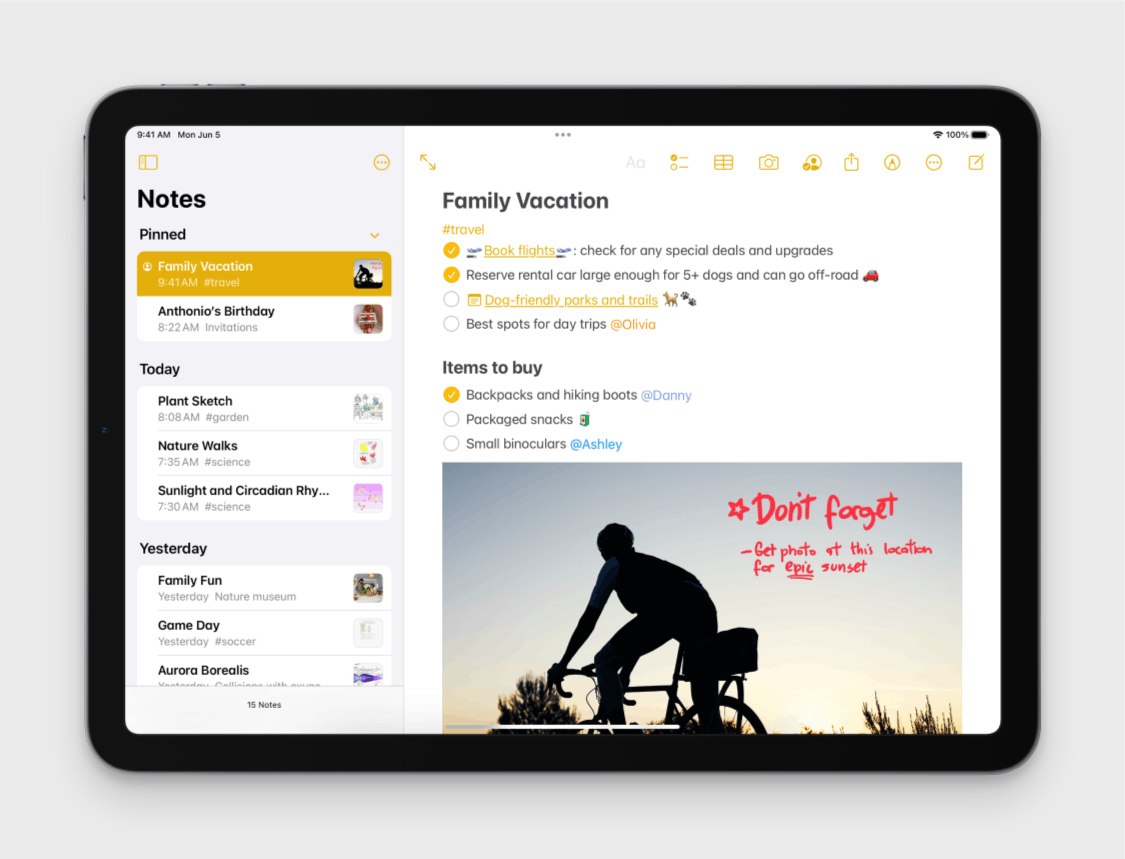
Task: Open the Nature Walks note
Action: (264, 454)
